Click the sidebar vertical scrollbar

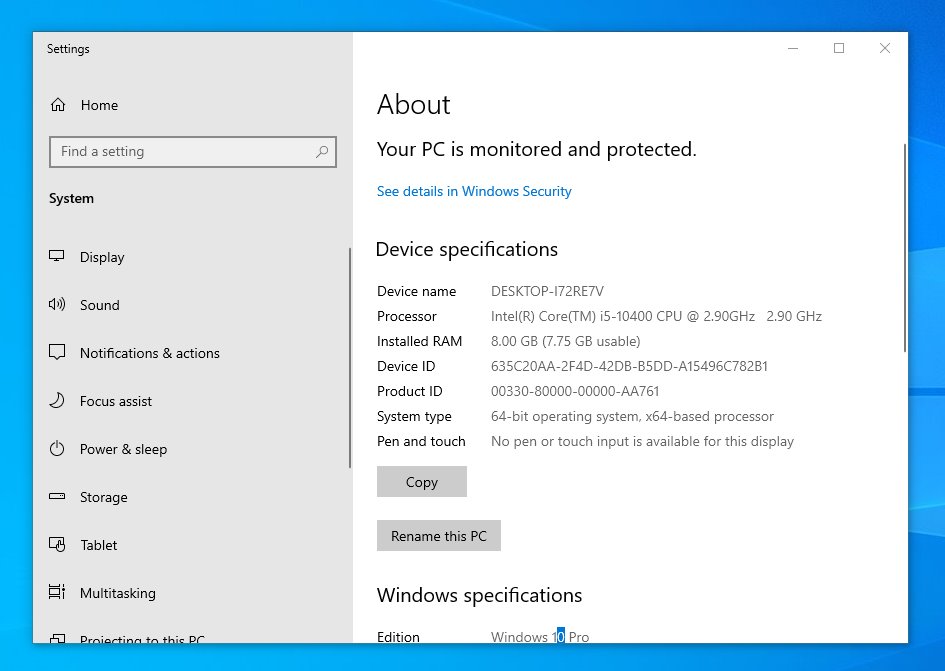[x=350, y=358]
